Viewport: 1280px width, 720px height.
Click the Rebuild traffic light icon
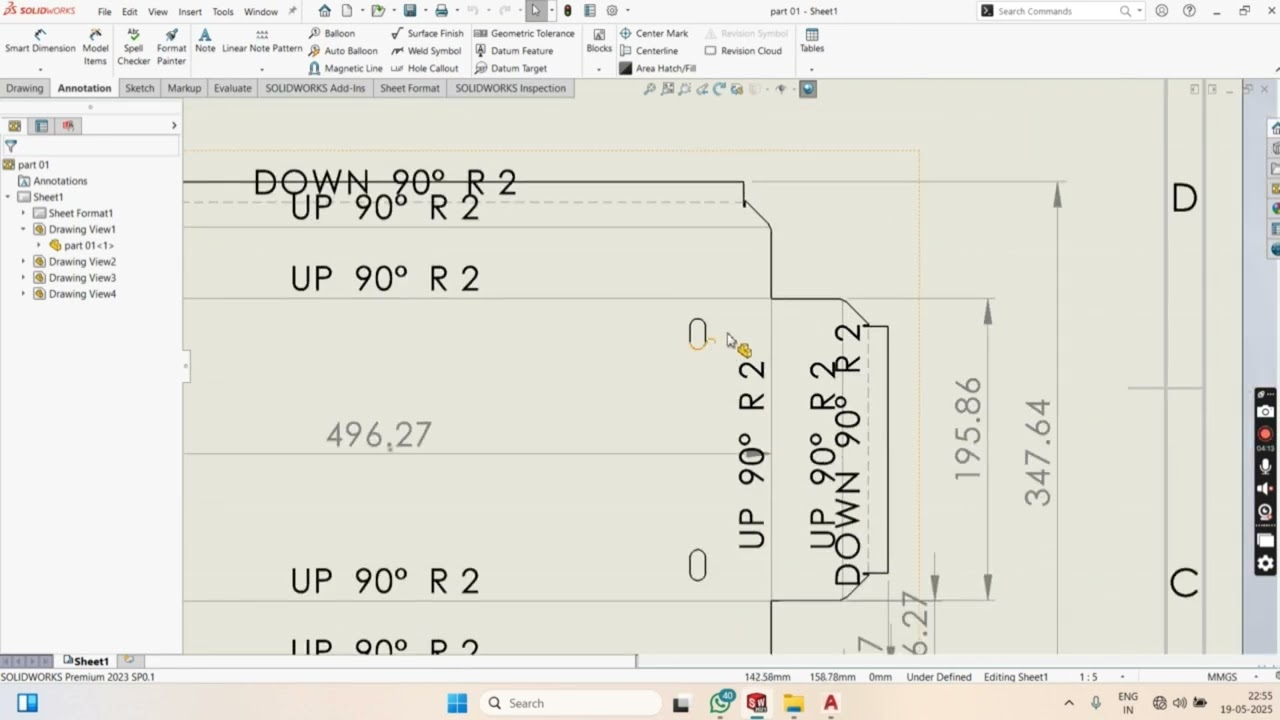point(568,11)
